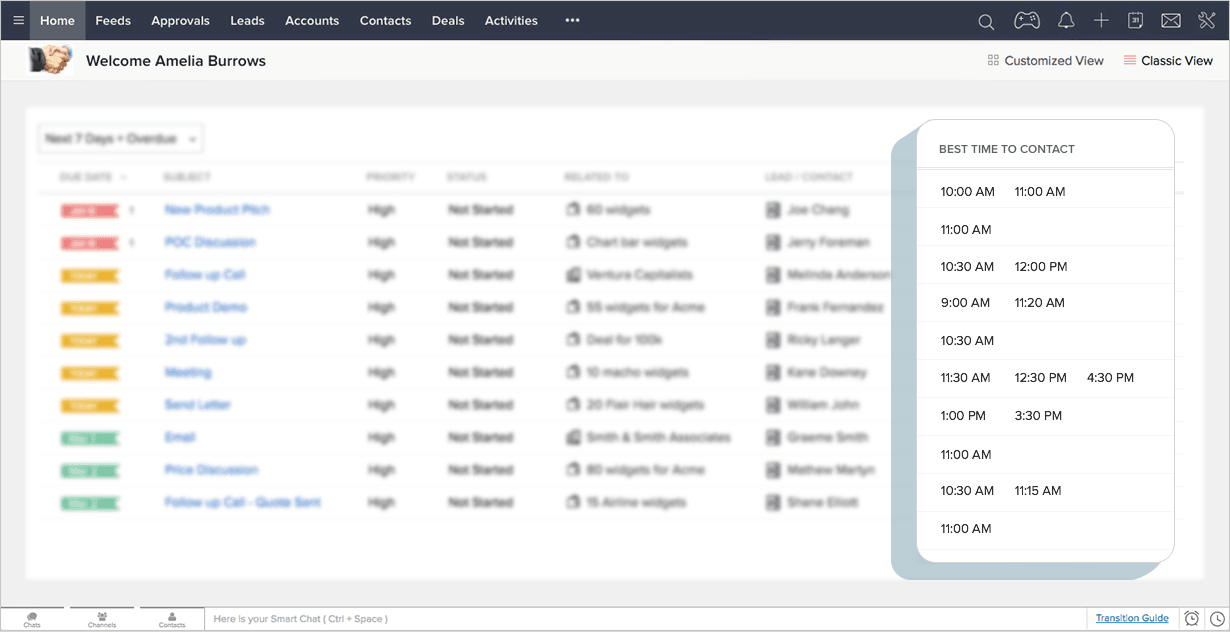Open the Channels panel in the chat bar
The image size is (1230, 632).
click(x=101, y=618)
